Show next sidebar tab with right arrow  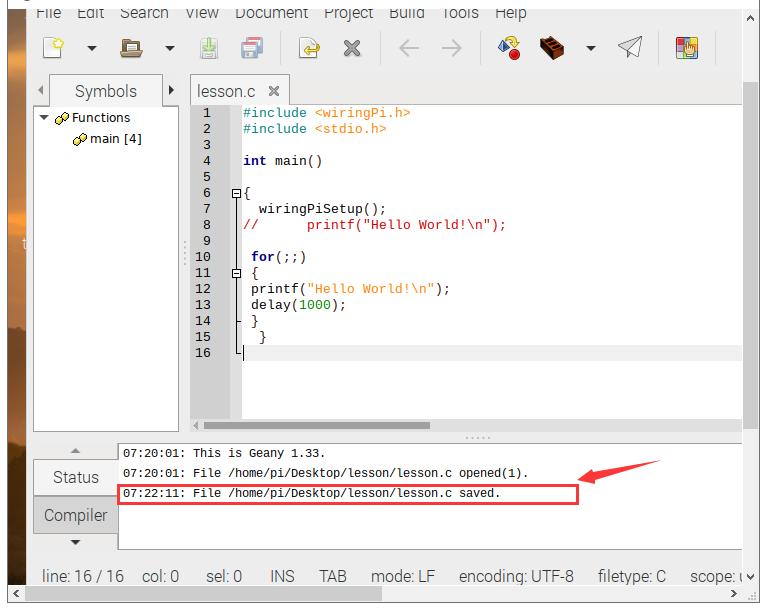pyautogui.click(x=171, y=90)
